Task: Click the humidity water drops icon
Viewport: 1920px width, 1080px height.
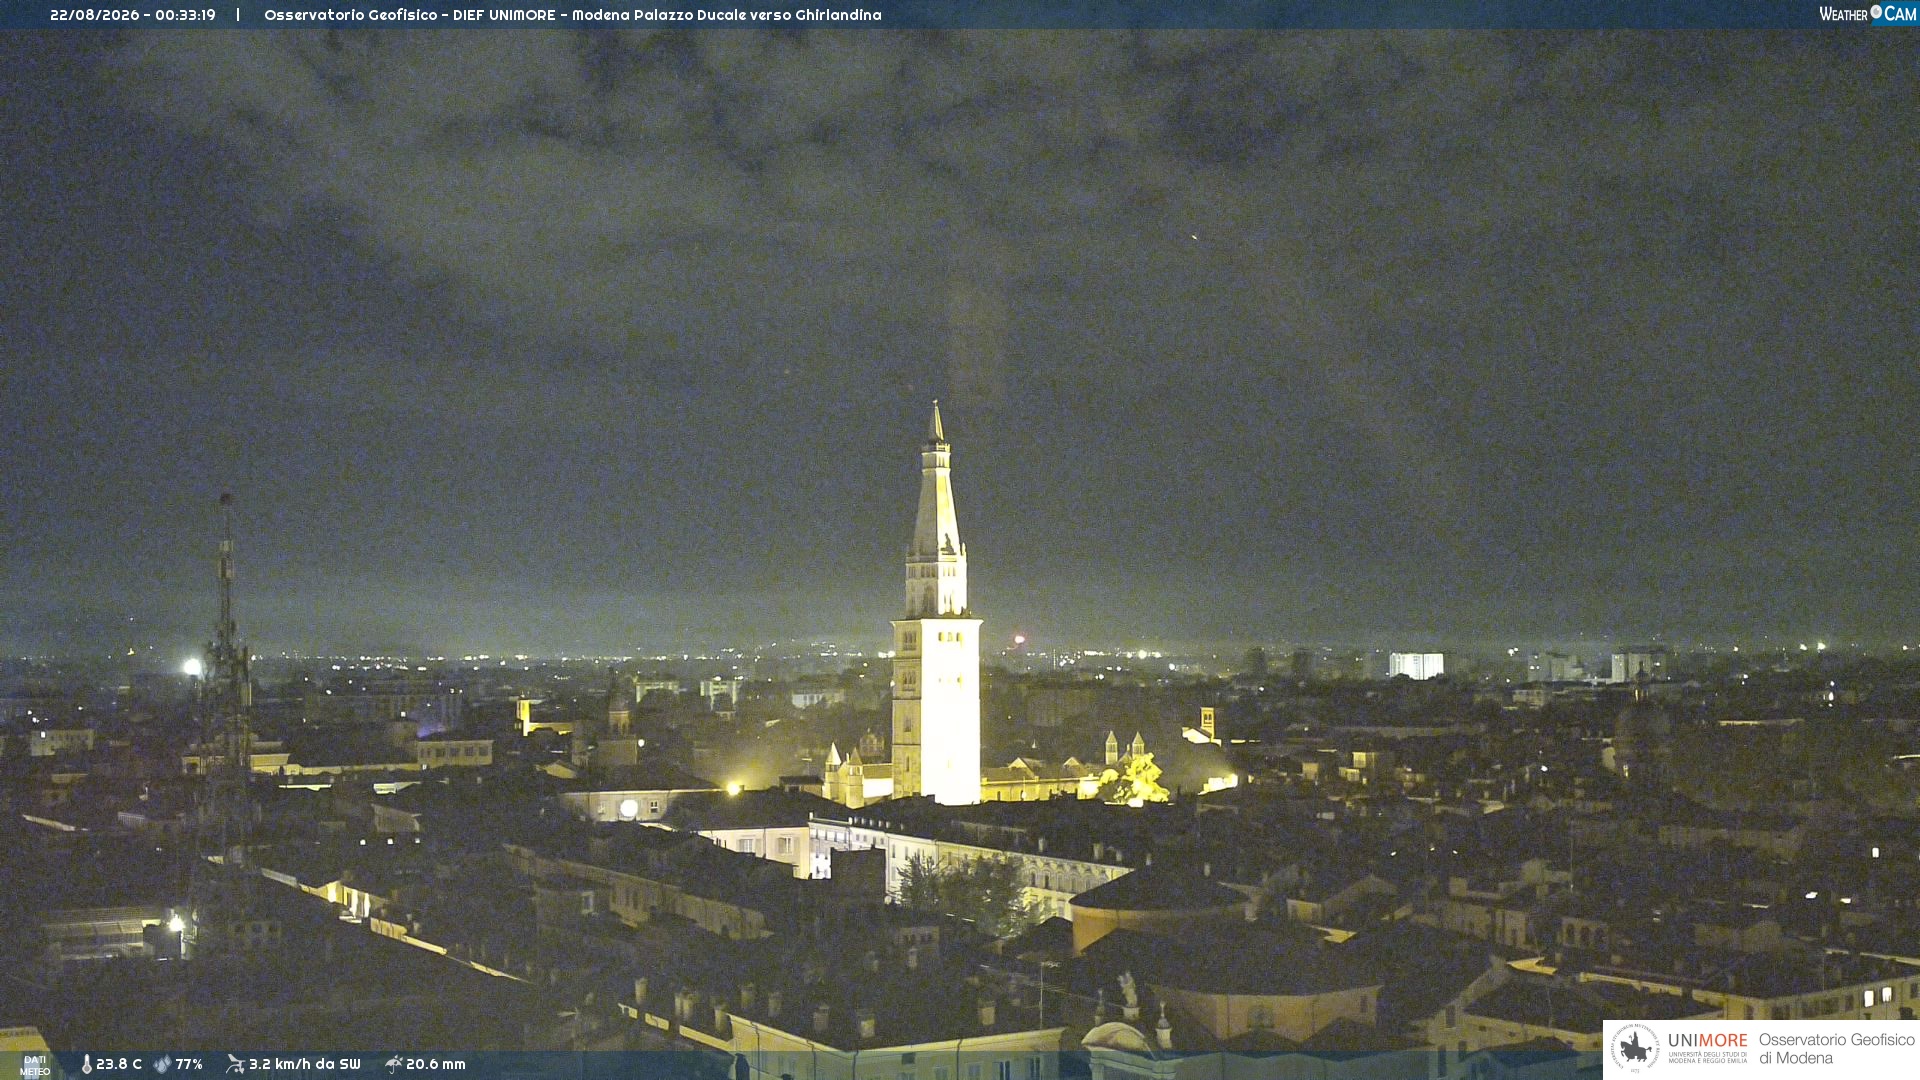Action: (x=162, y=1064)
